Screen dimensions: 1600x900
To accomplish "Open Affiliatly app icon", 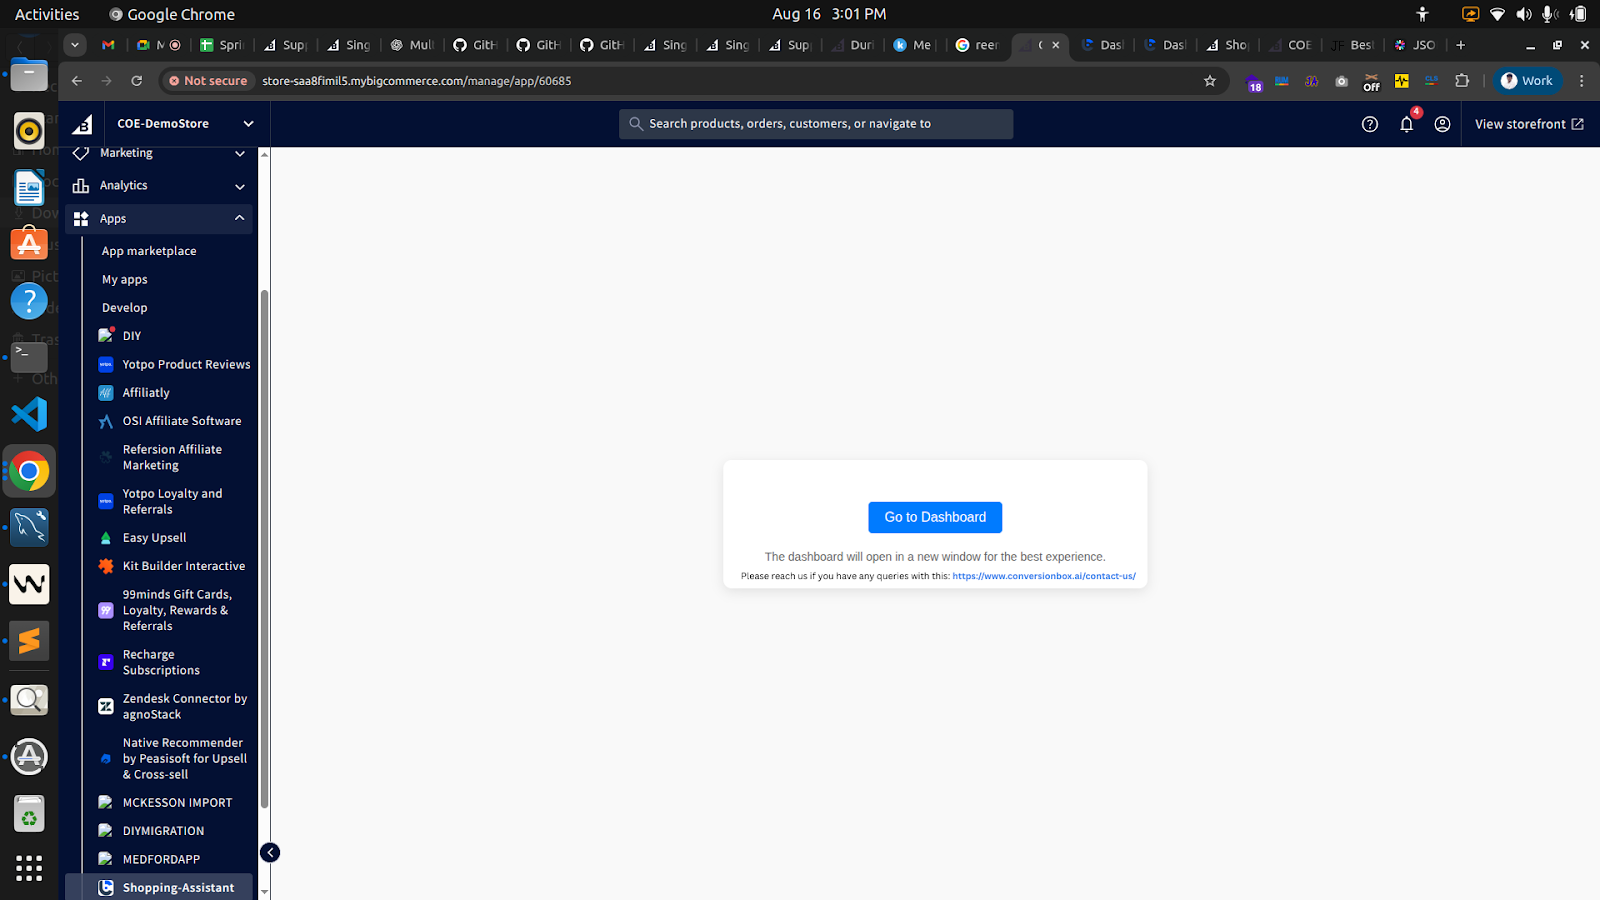I will tap(106, 393).
